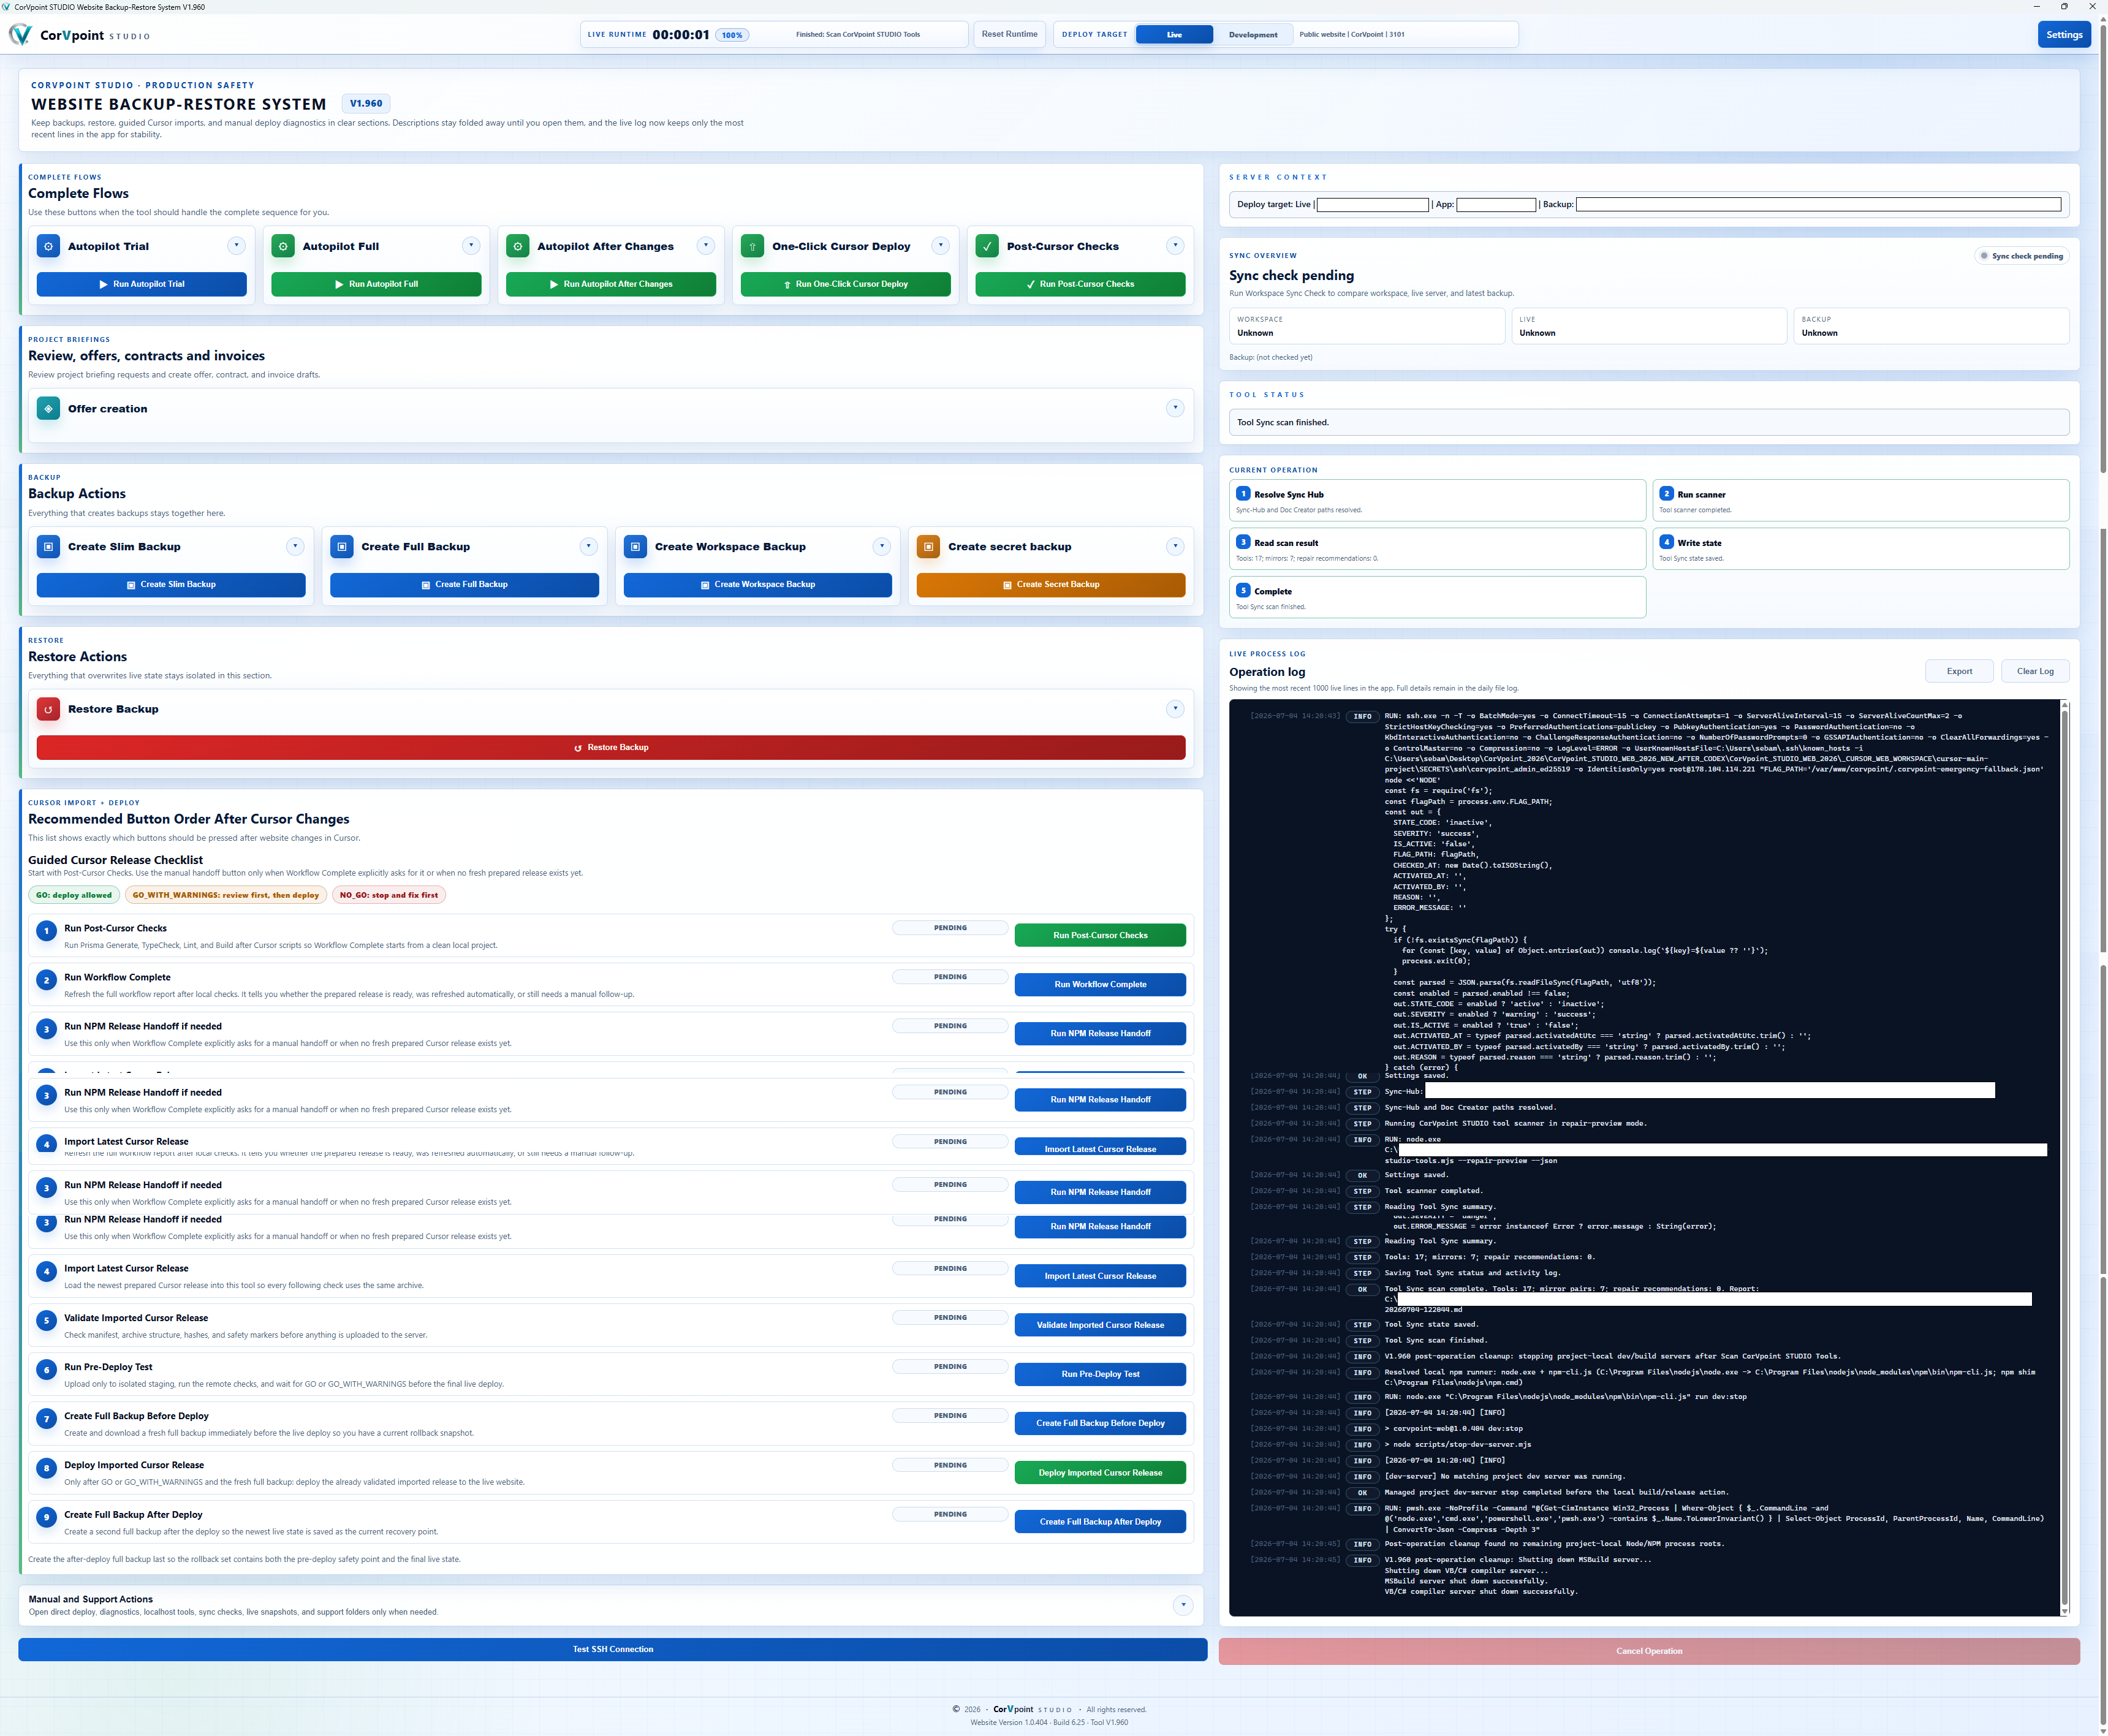Click the Autopilot After Changes gear icon

[x=517, y=246]
